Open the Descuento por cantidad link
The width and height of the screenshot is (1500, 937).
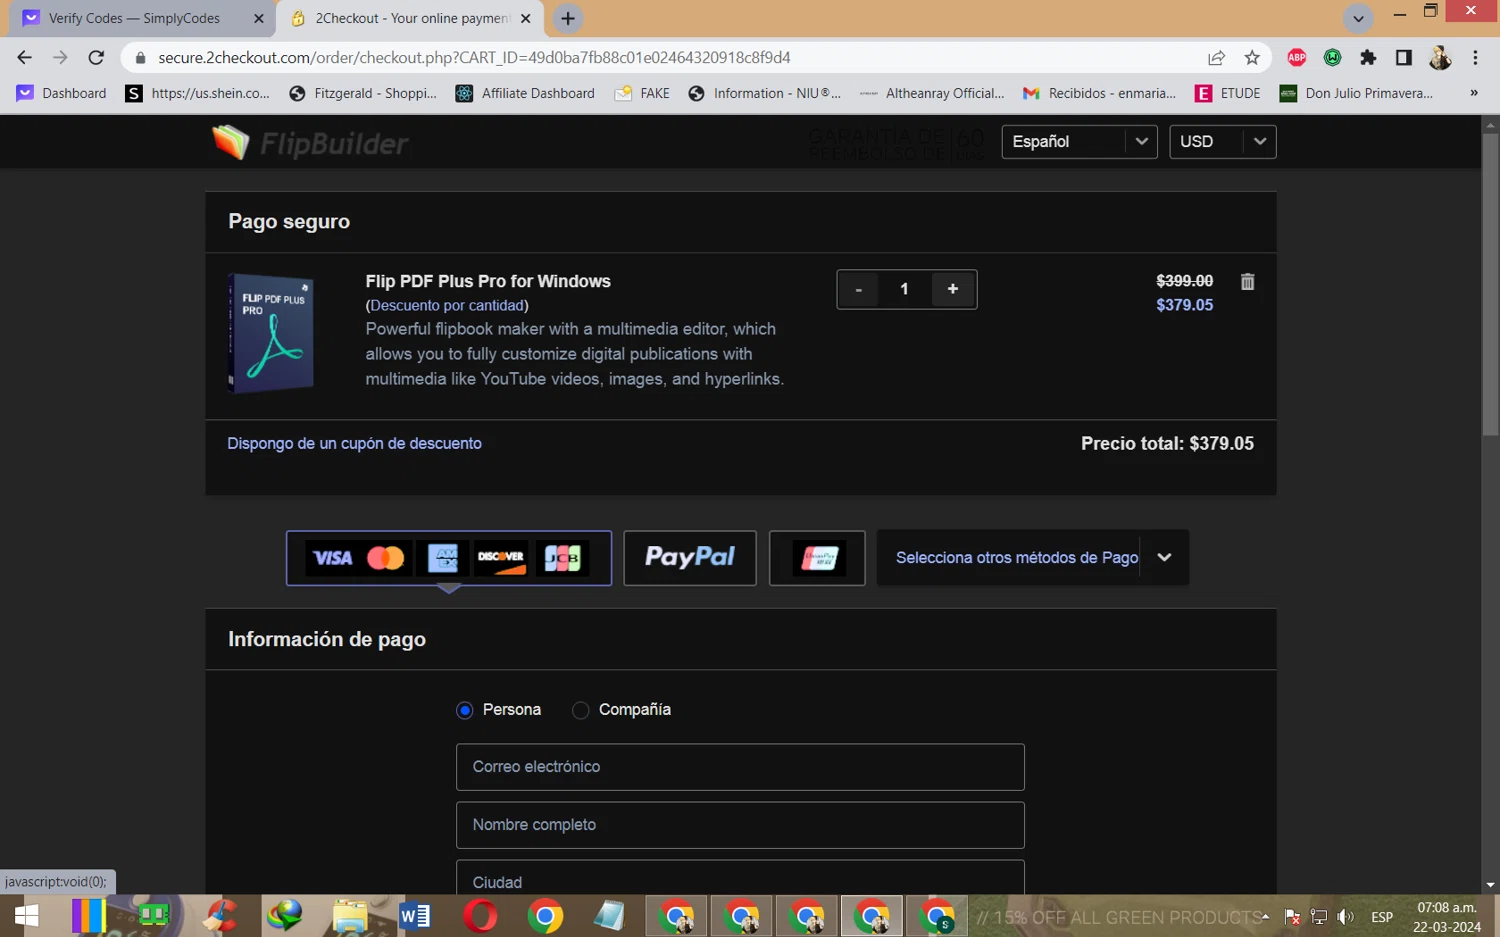[447, 305]
